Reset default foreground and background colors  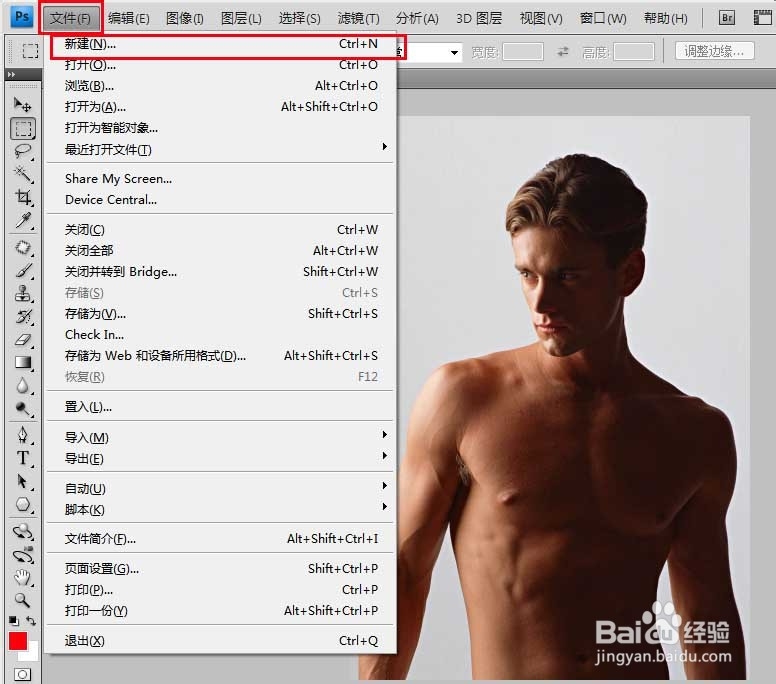pyautogui.click(x=14, y=621)
